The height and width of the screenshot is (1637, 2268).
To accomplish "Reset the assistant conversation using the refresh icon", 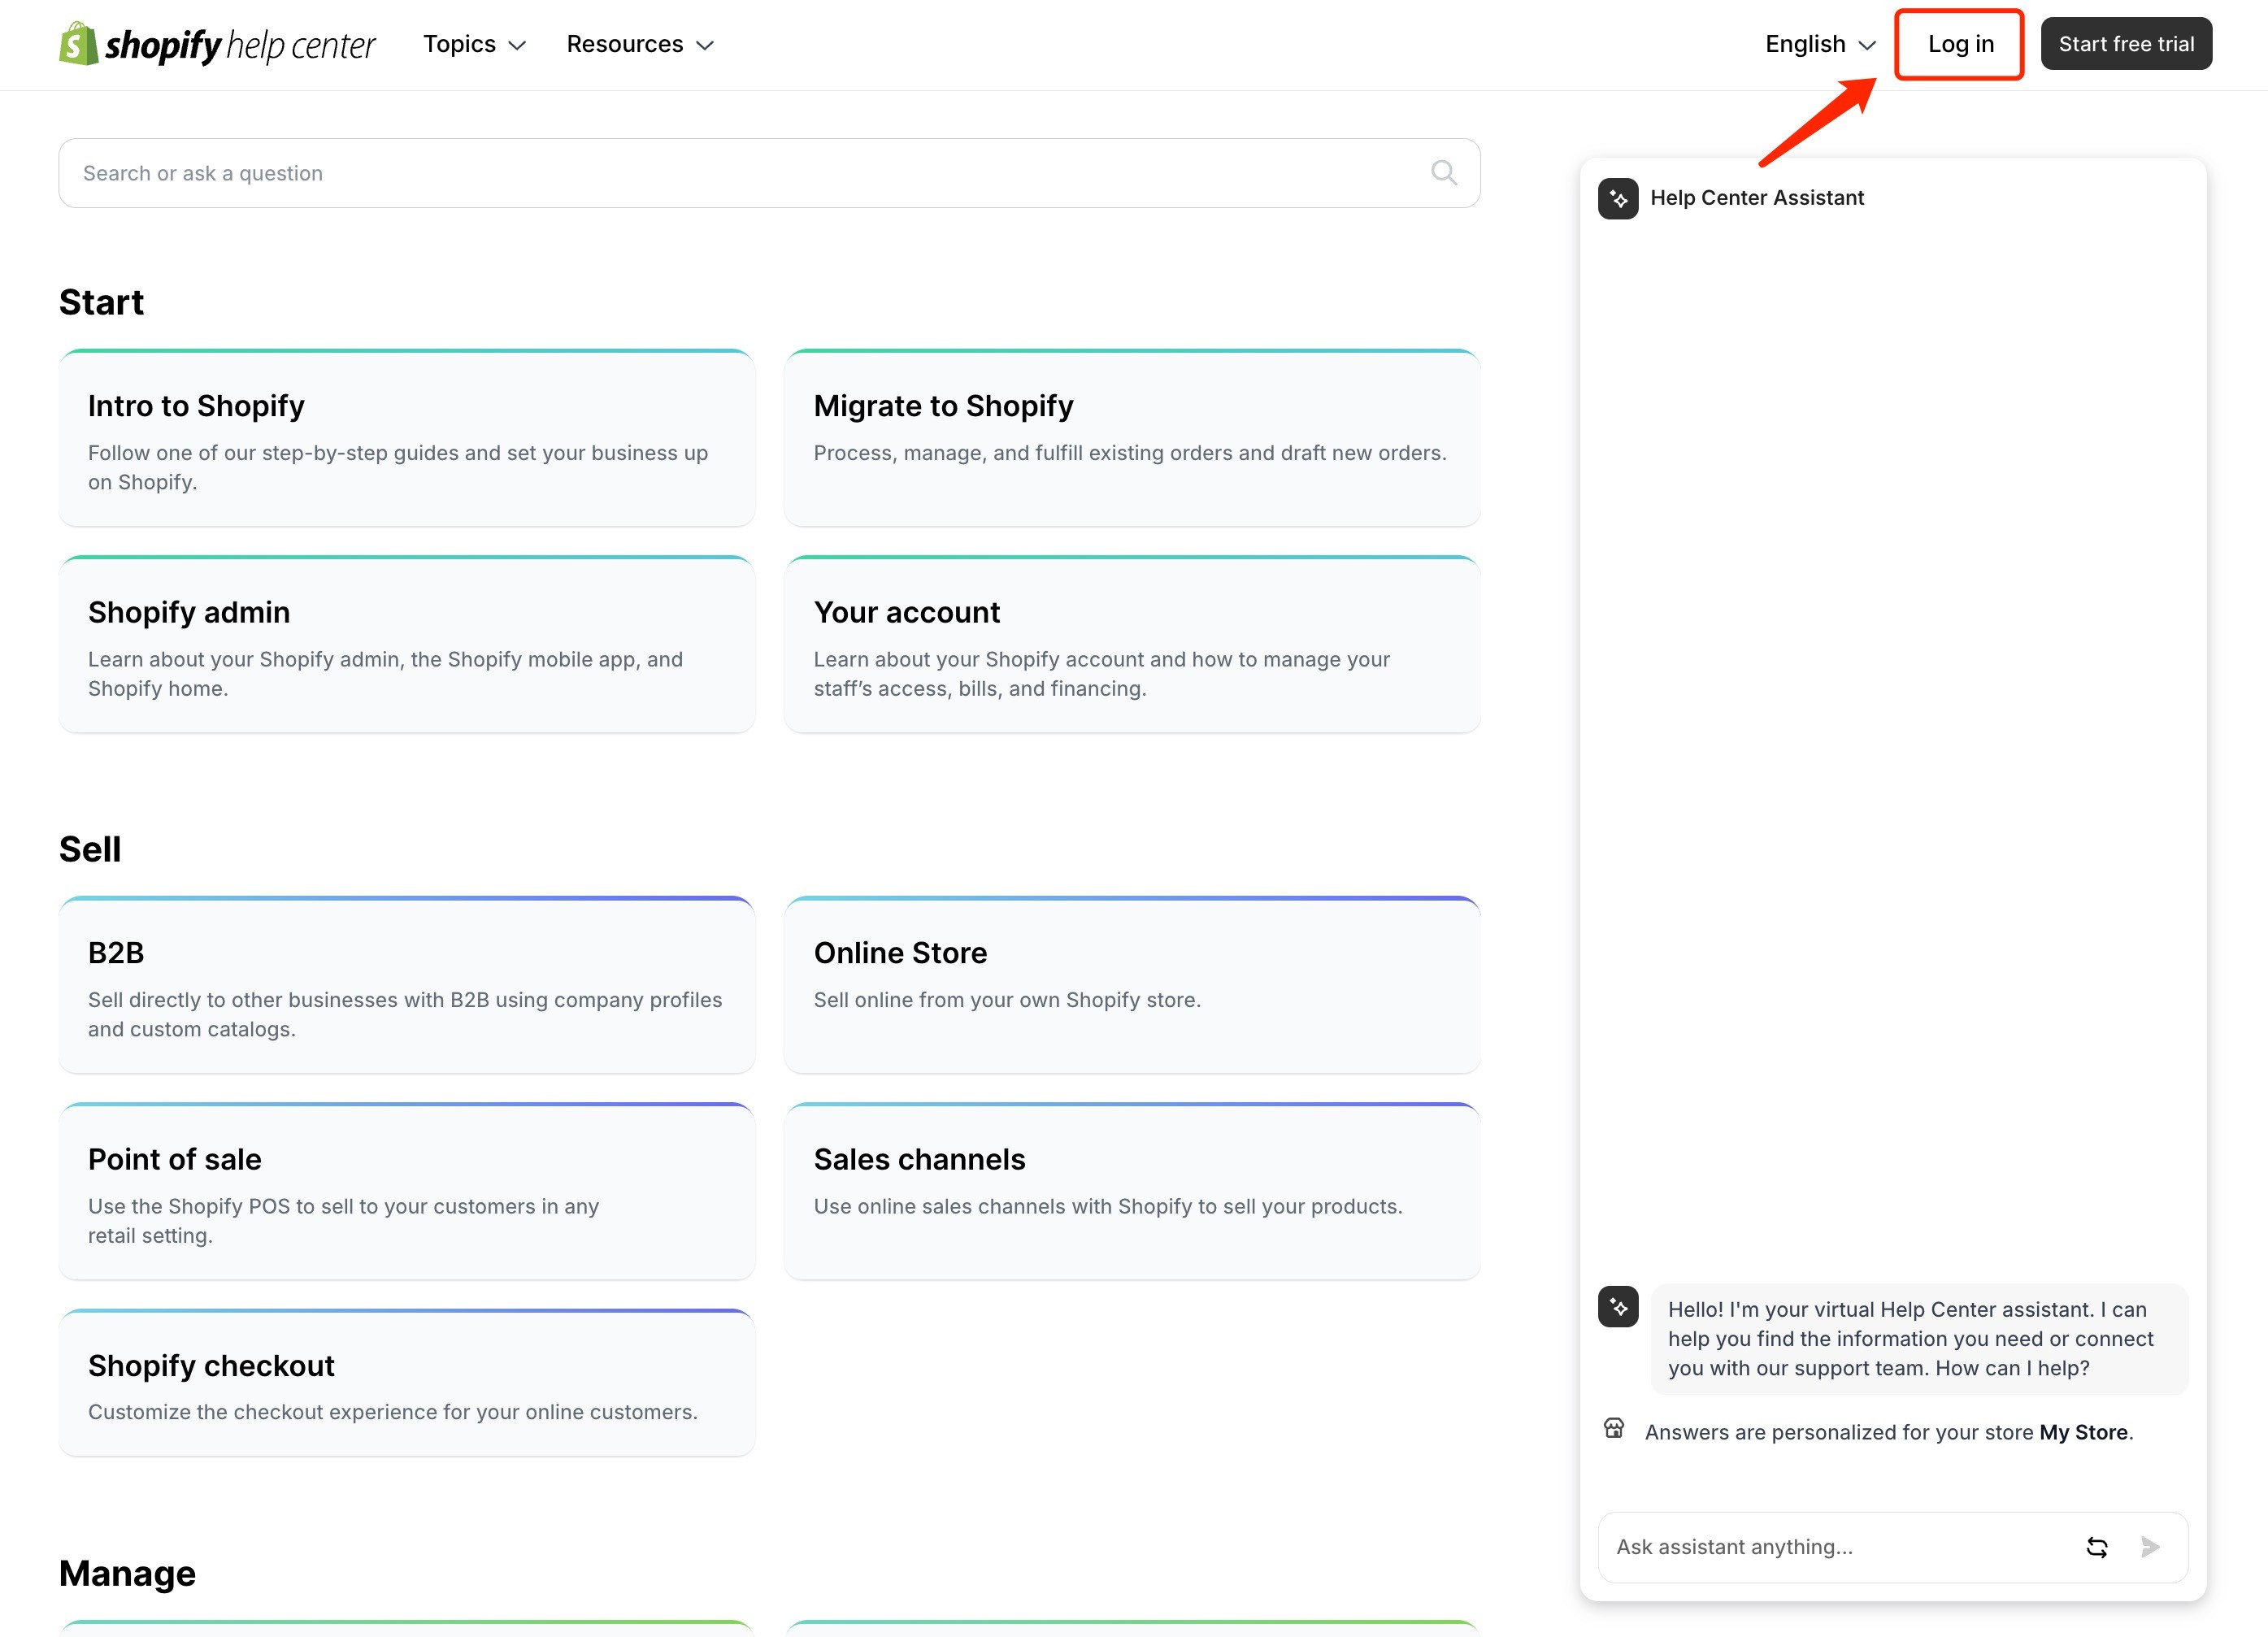I will 2097,1547.
